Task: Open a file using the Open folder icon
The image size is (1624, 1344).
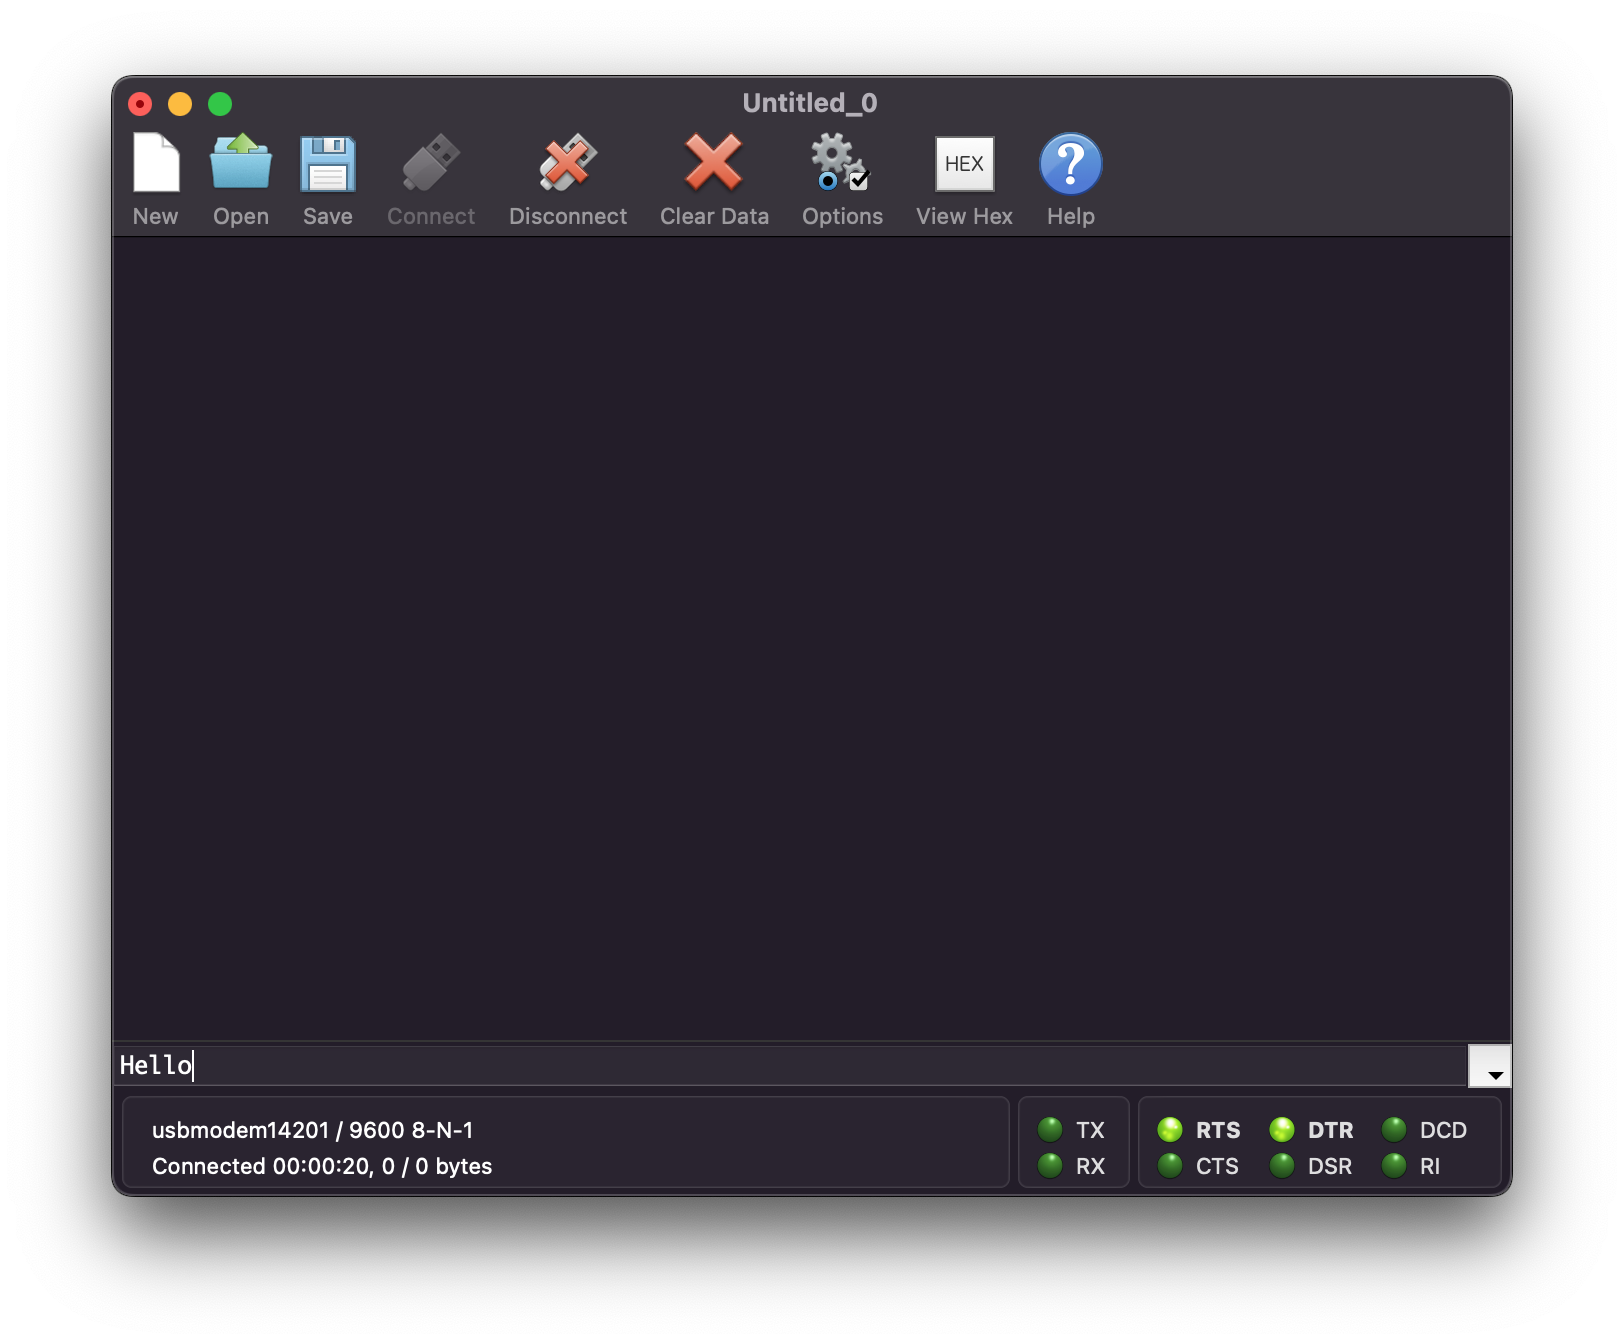Action: coord(241,163)
